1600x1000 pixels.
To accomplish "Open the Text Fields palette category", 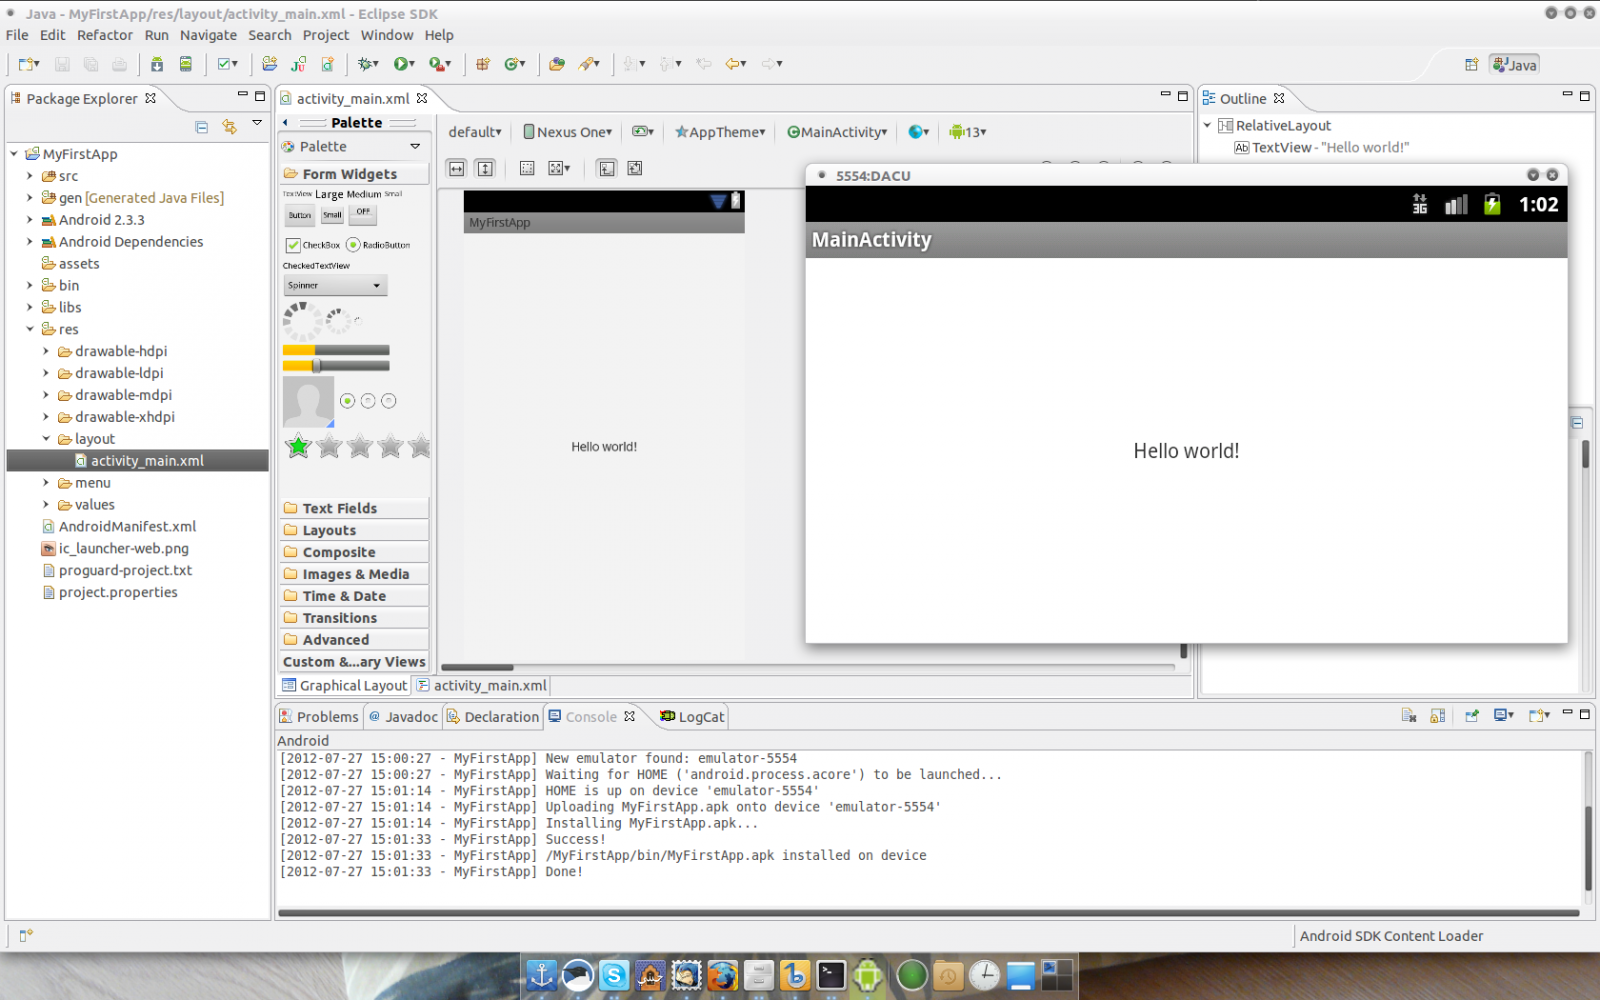I will click(x=340, y=508).
